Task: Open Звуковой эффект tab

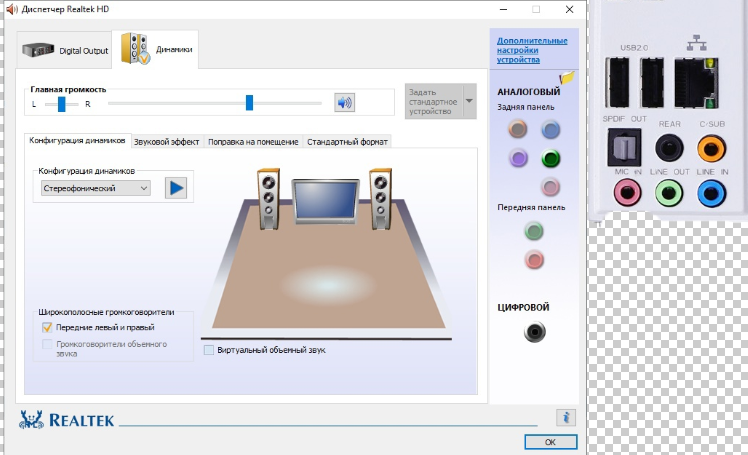Action: (x=166, y=142)
